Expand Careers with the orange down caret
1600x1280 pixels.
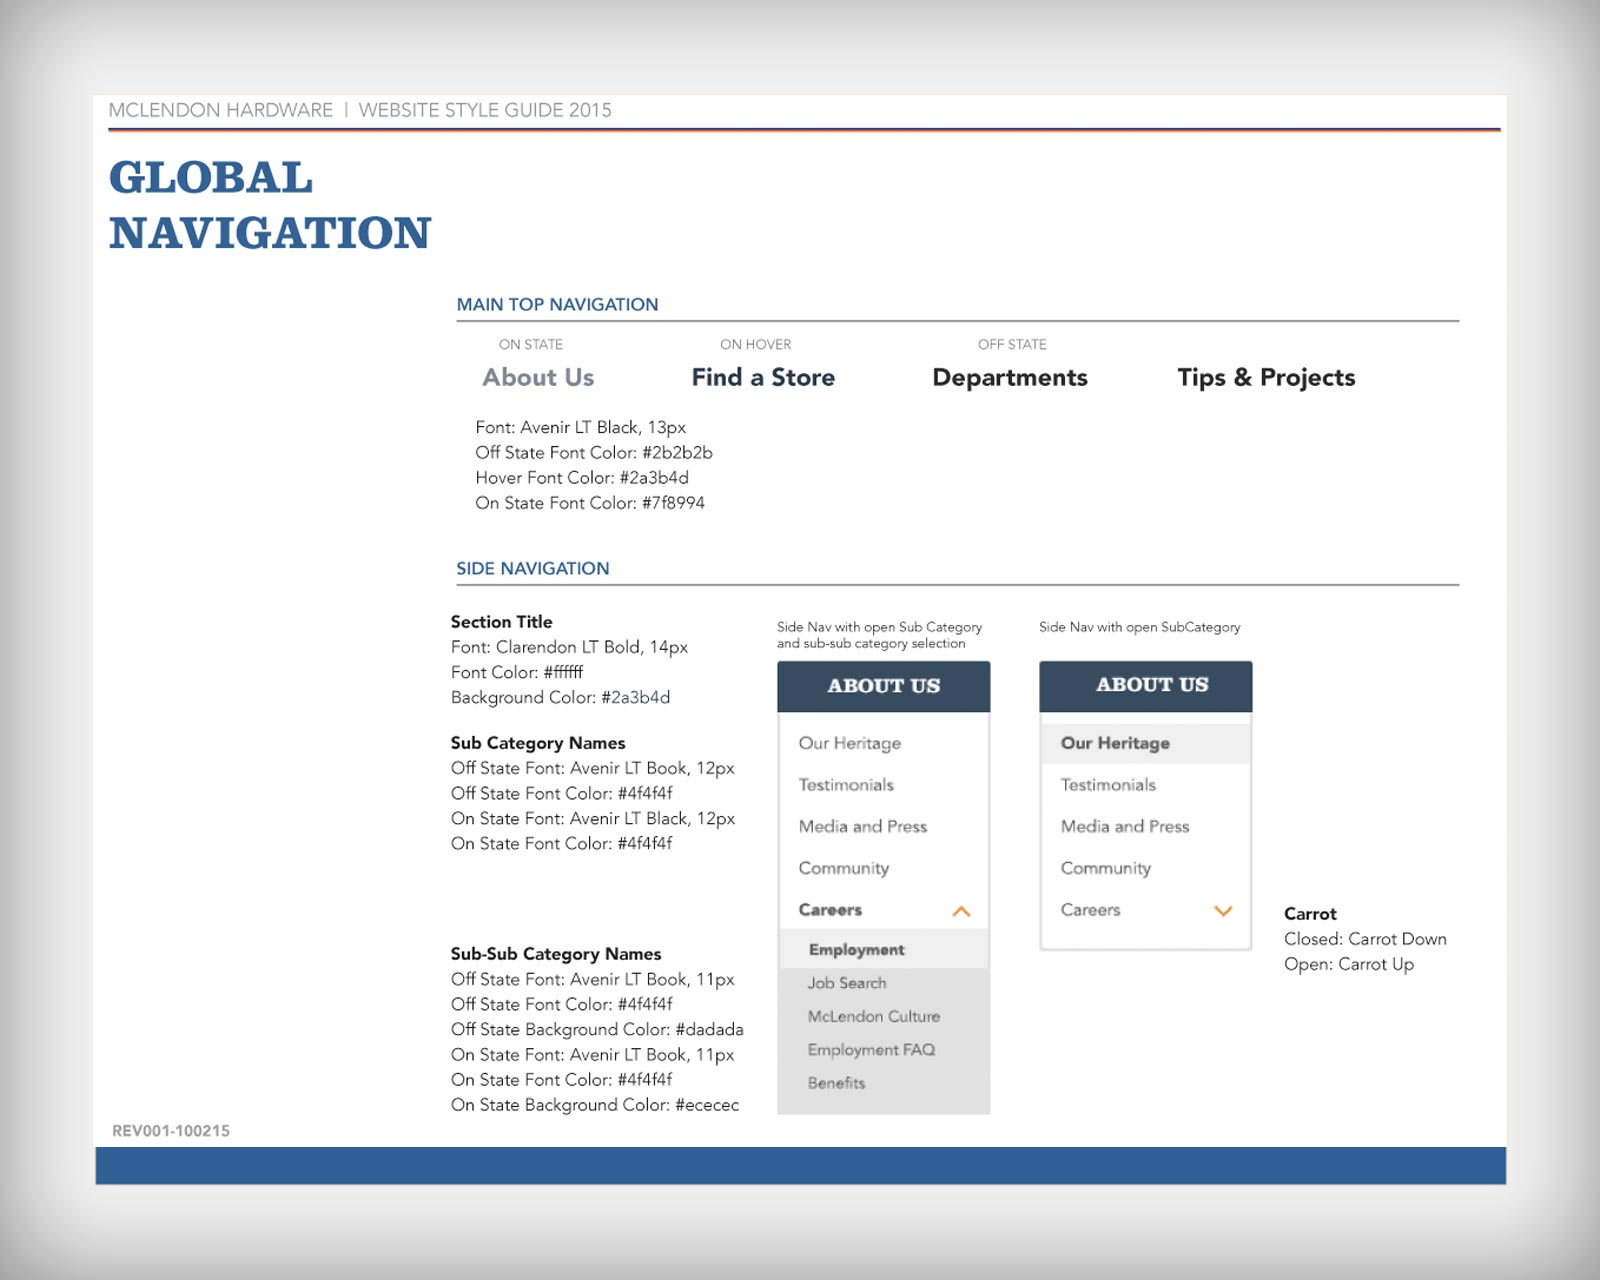1223,911
